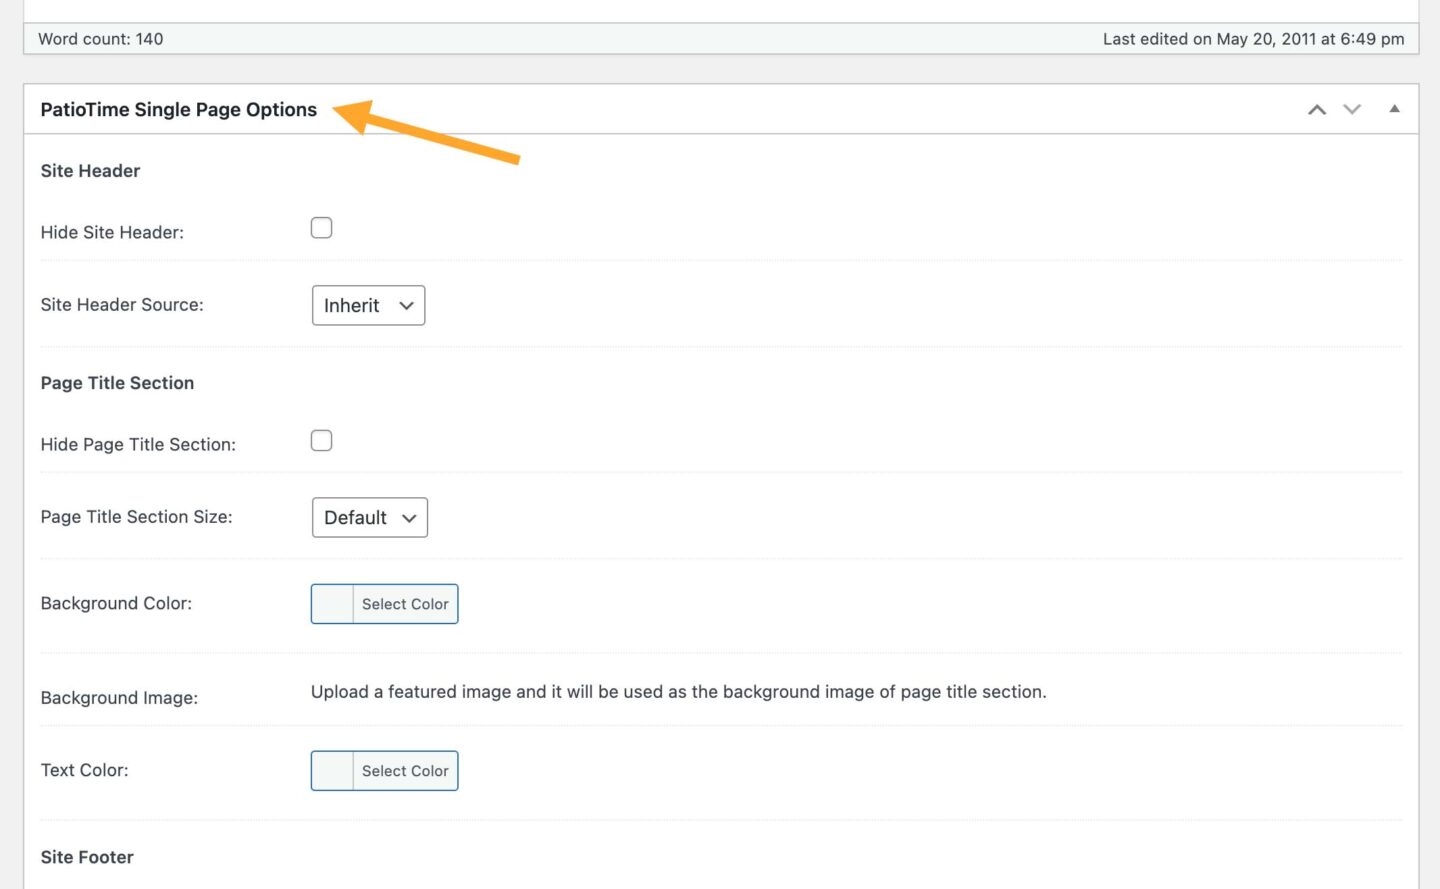The image size is (1440, 889).
Task: Move the PatioTime metabox up using the up arrow
Action: [1316, 109]
